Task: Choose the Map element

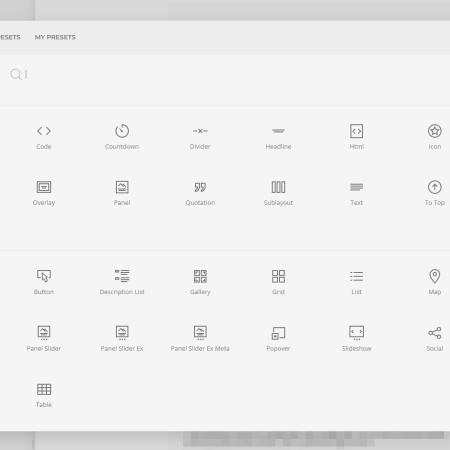Action: click(x=435, y=282)
